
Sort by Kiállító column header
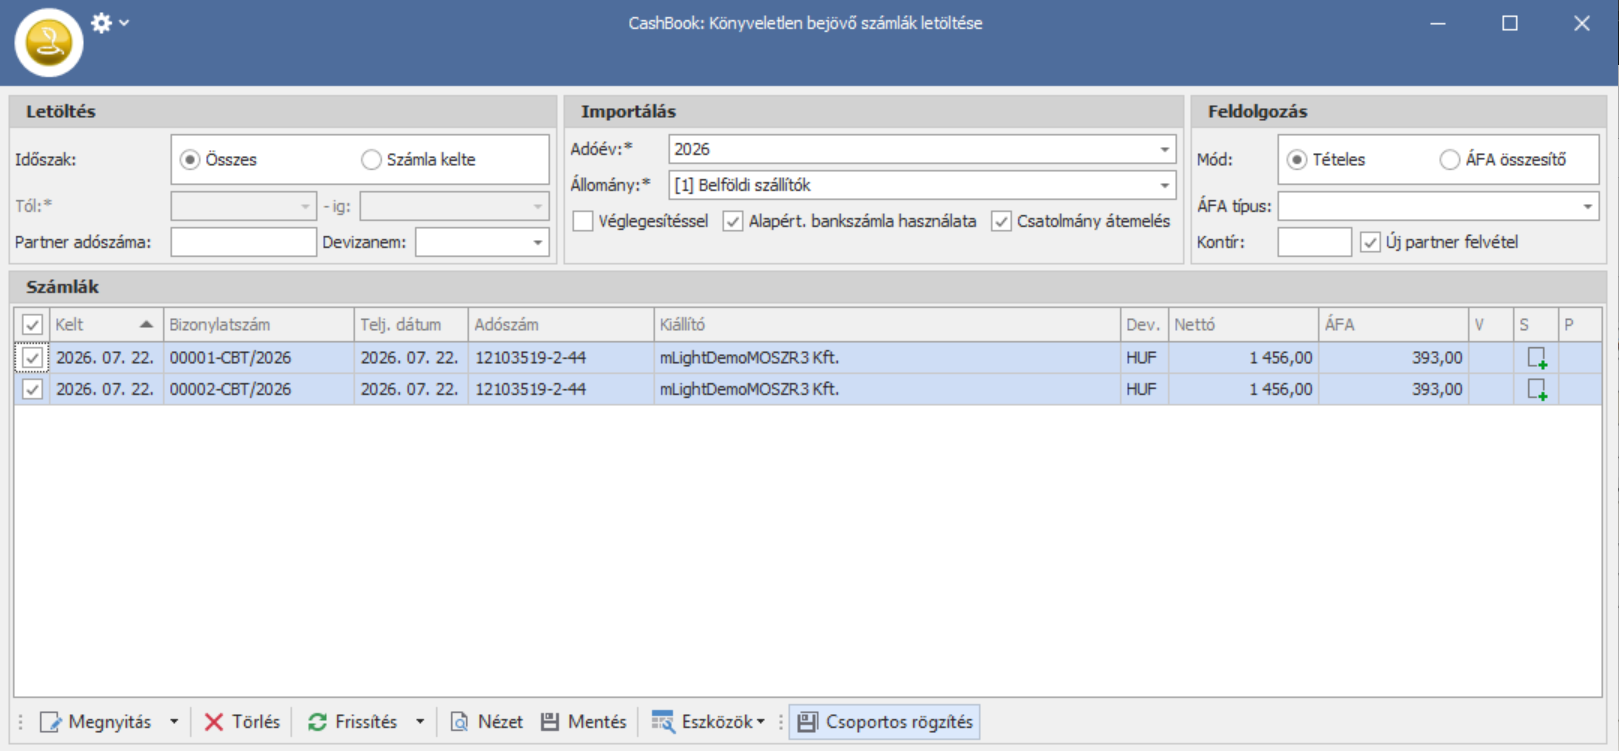pos(887,325)
